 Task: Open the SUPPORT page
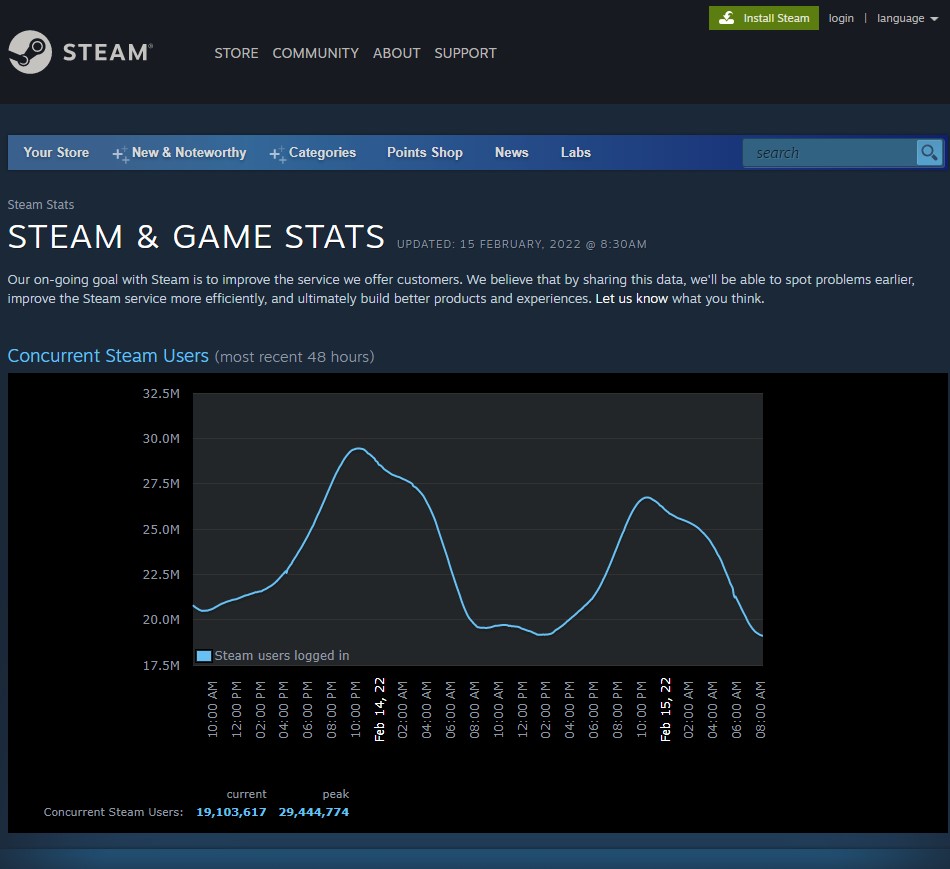[x=465, y=53]
